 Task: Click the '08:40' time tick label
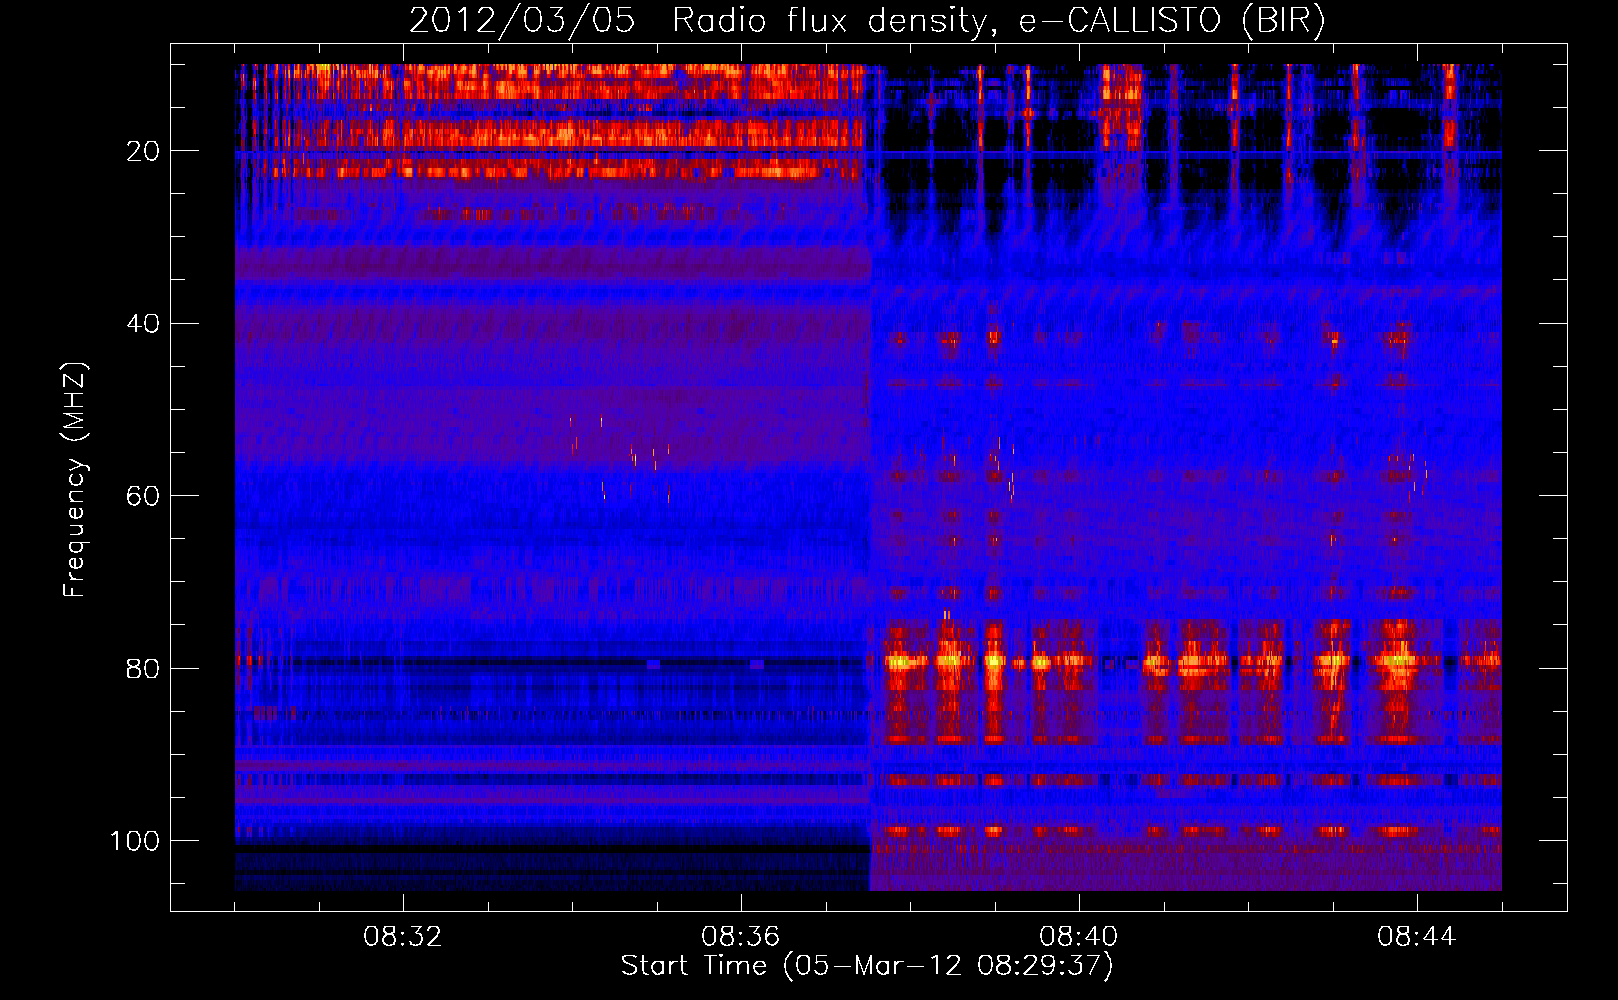coord(1079,937)
